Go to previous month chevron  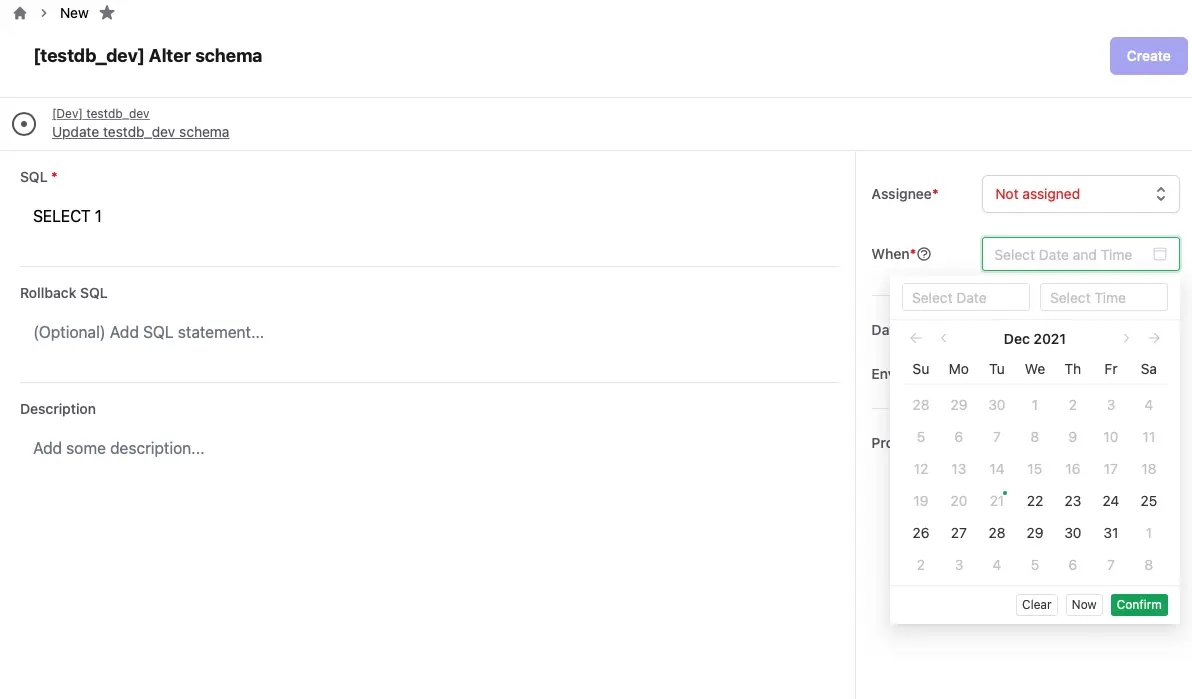click(943, 338)
